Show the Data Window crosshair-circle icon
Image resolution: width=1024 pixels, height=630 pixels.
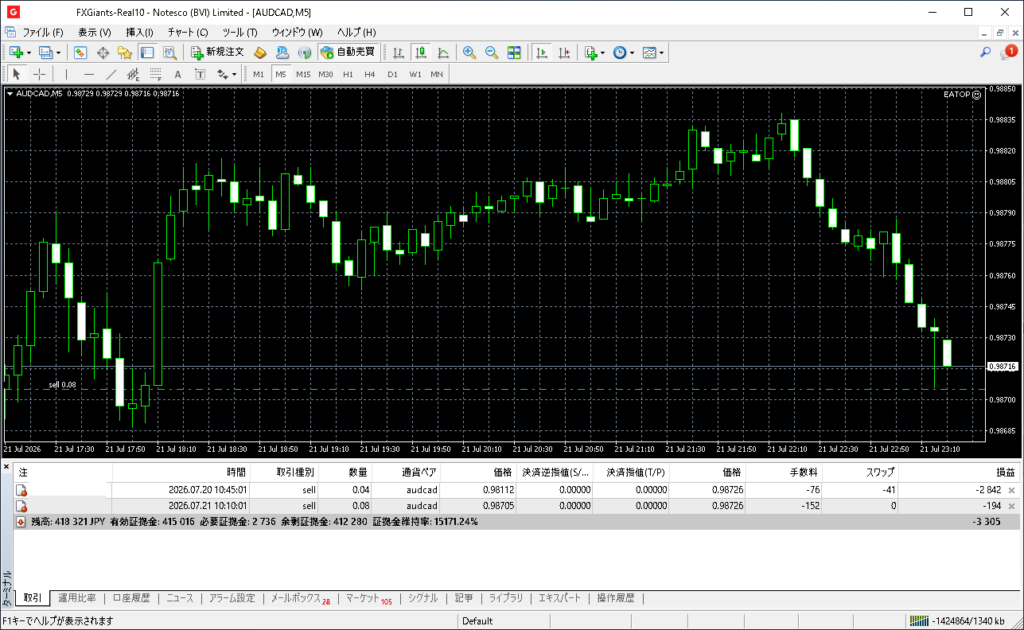103,53
